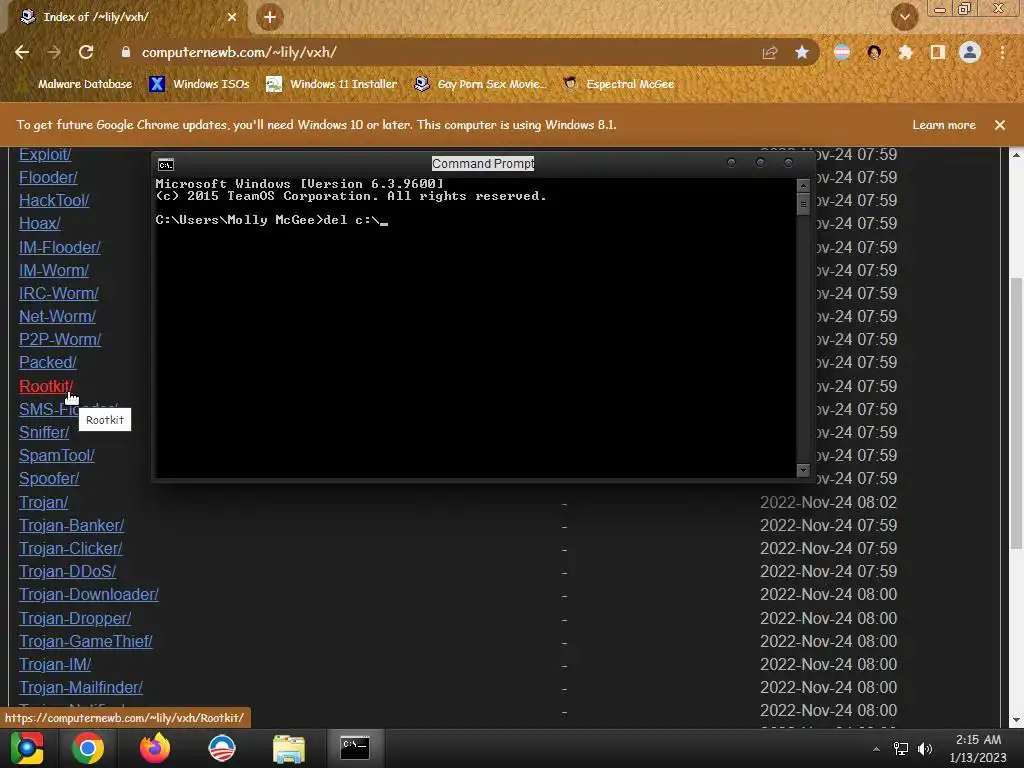Screen dimensions: 1024x768
Task: Go back with the browser back arrow
Action: [22, 52]
